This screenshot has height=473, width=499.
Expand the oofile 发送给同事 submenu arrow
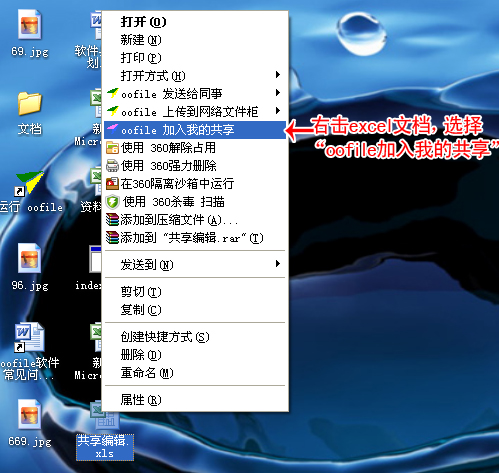(x=277, y=93)
